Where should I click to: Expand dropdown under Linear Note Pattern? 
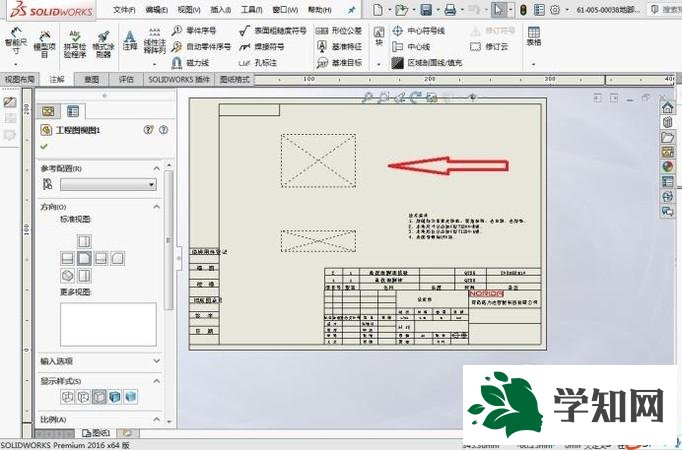coord(154,64)
